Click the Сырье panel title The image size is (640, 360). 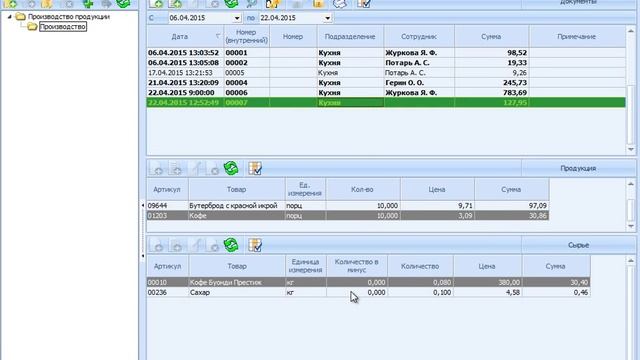[x=578, y=245]
